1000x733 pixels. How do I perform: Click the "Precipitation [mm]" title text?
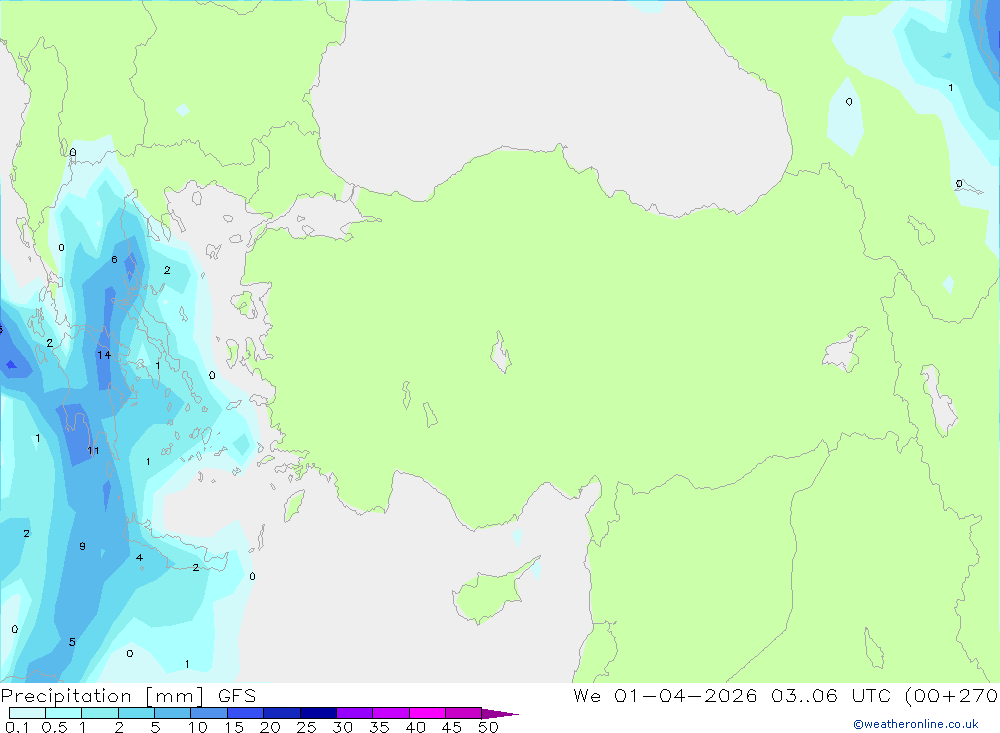coord(102,696)
